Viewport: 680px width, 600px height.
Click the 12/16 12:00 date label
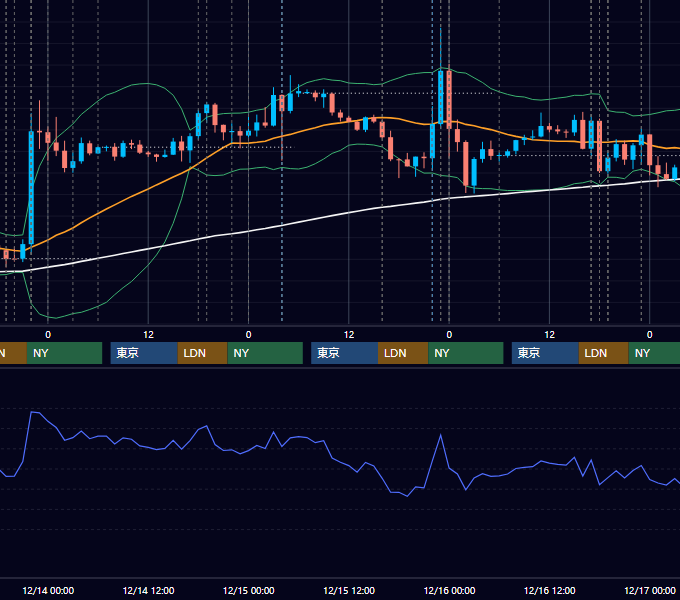point(549,590)
